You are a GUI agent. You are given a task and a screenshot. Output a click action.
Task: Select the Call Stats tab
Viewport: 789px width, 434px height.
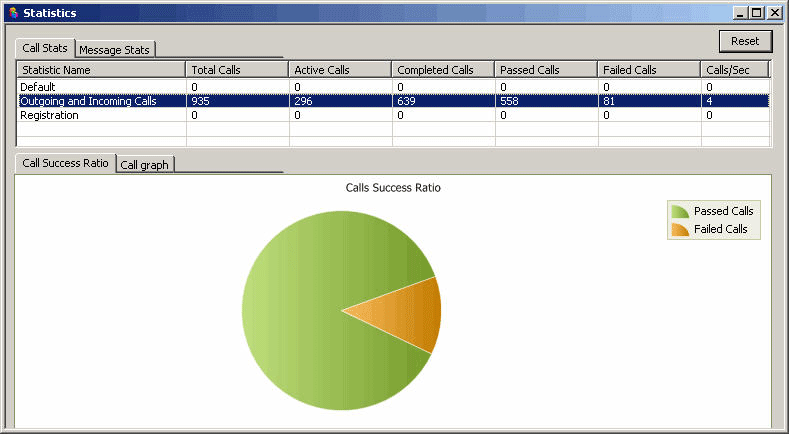pos(45,48)
